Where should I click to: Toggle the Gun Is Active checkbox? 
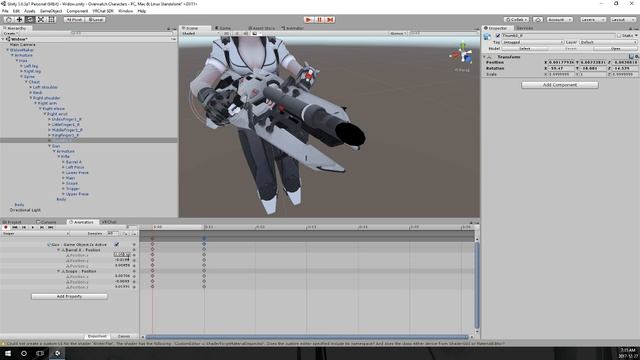click(117, 244)
